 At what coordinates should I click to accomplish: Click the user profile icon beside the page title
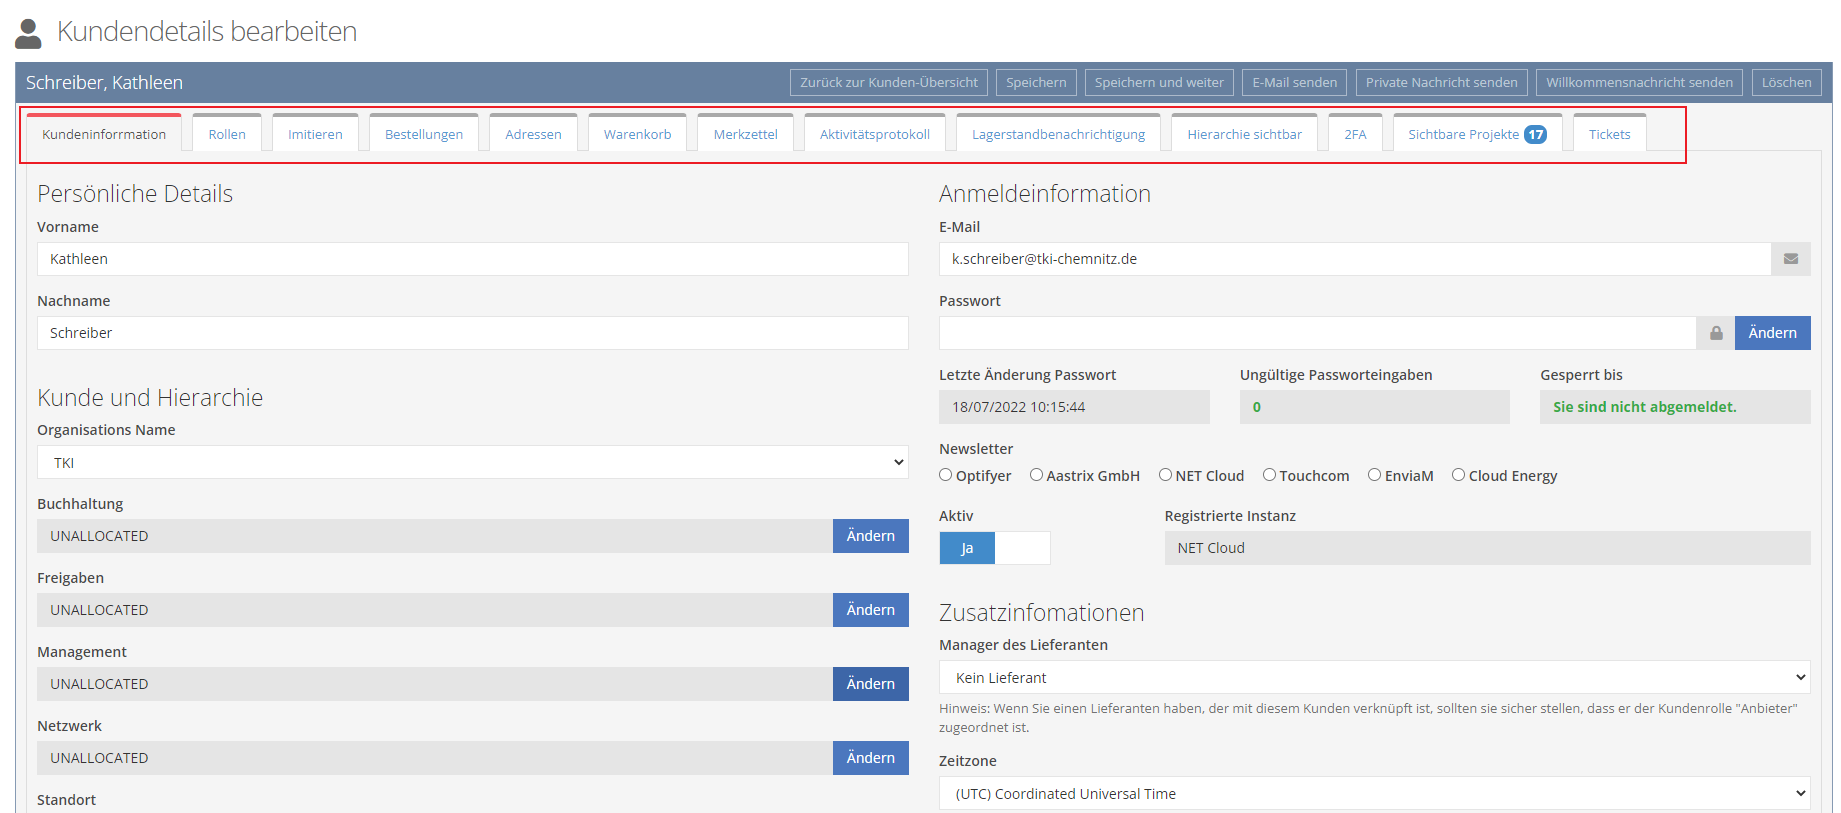click(x=29, y=33)
